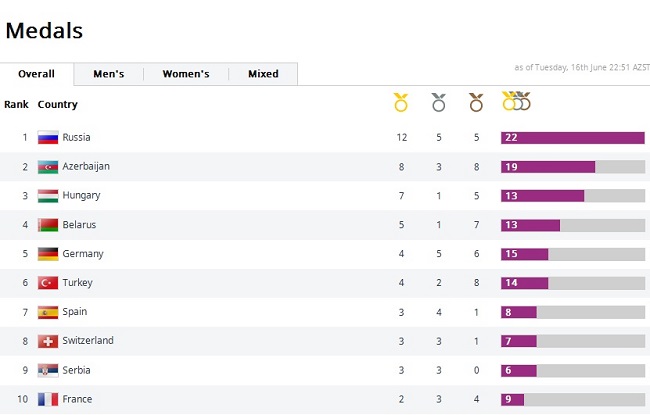Click the Belarus flag icon

(48, 225)
